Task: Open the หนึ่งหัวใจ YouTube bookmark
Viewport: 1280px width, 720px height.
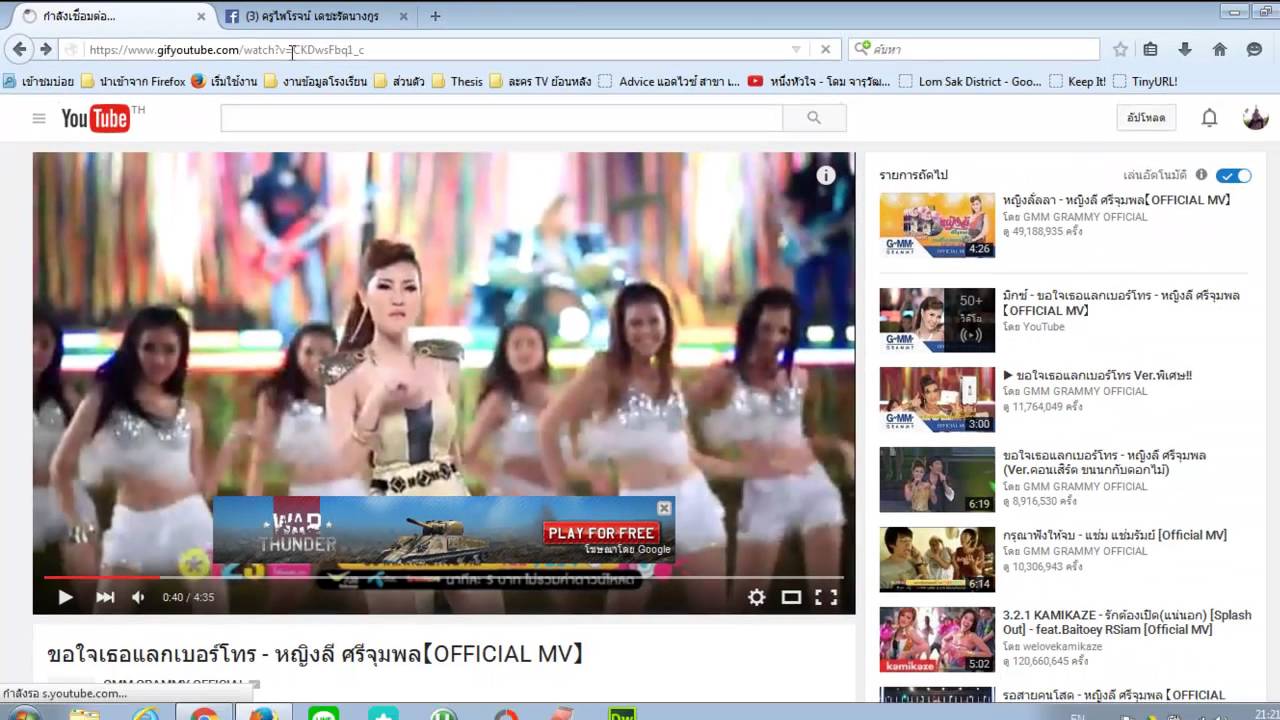Action: click(x=819, y=81)
